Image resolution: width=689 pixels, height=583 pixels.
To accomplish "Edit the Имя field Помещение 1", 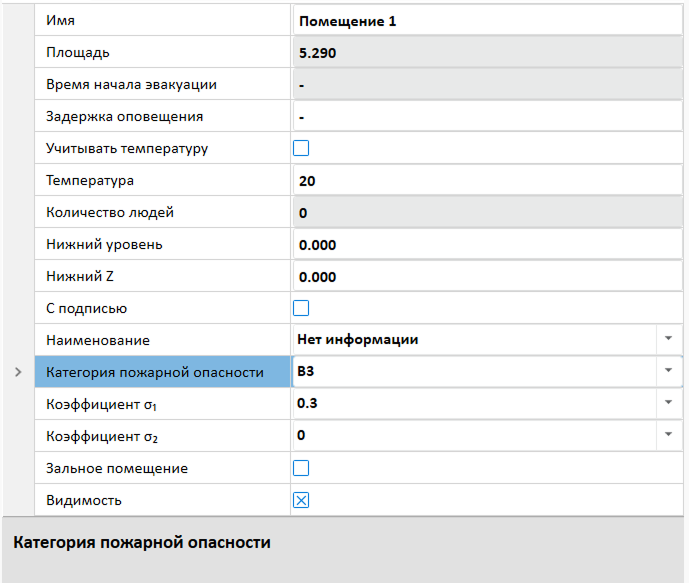I will [x=487, y=21].
